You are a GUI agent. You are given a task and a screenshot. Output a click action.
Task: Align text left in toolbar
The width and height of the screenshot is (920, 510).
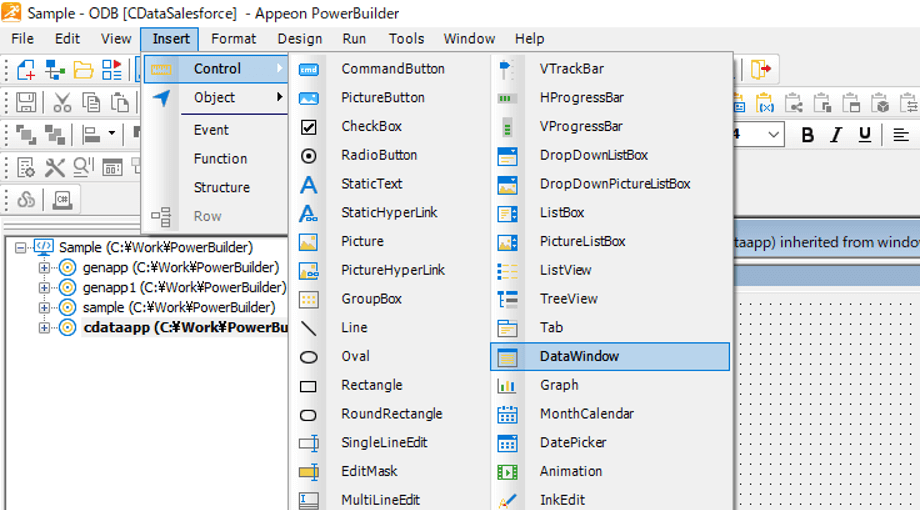coord(901,135)
